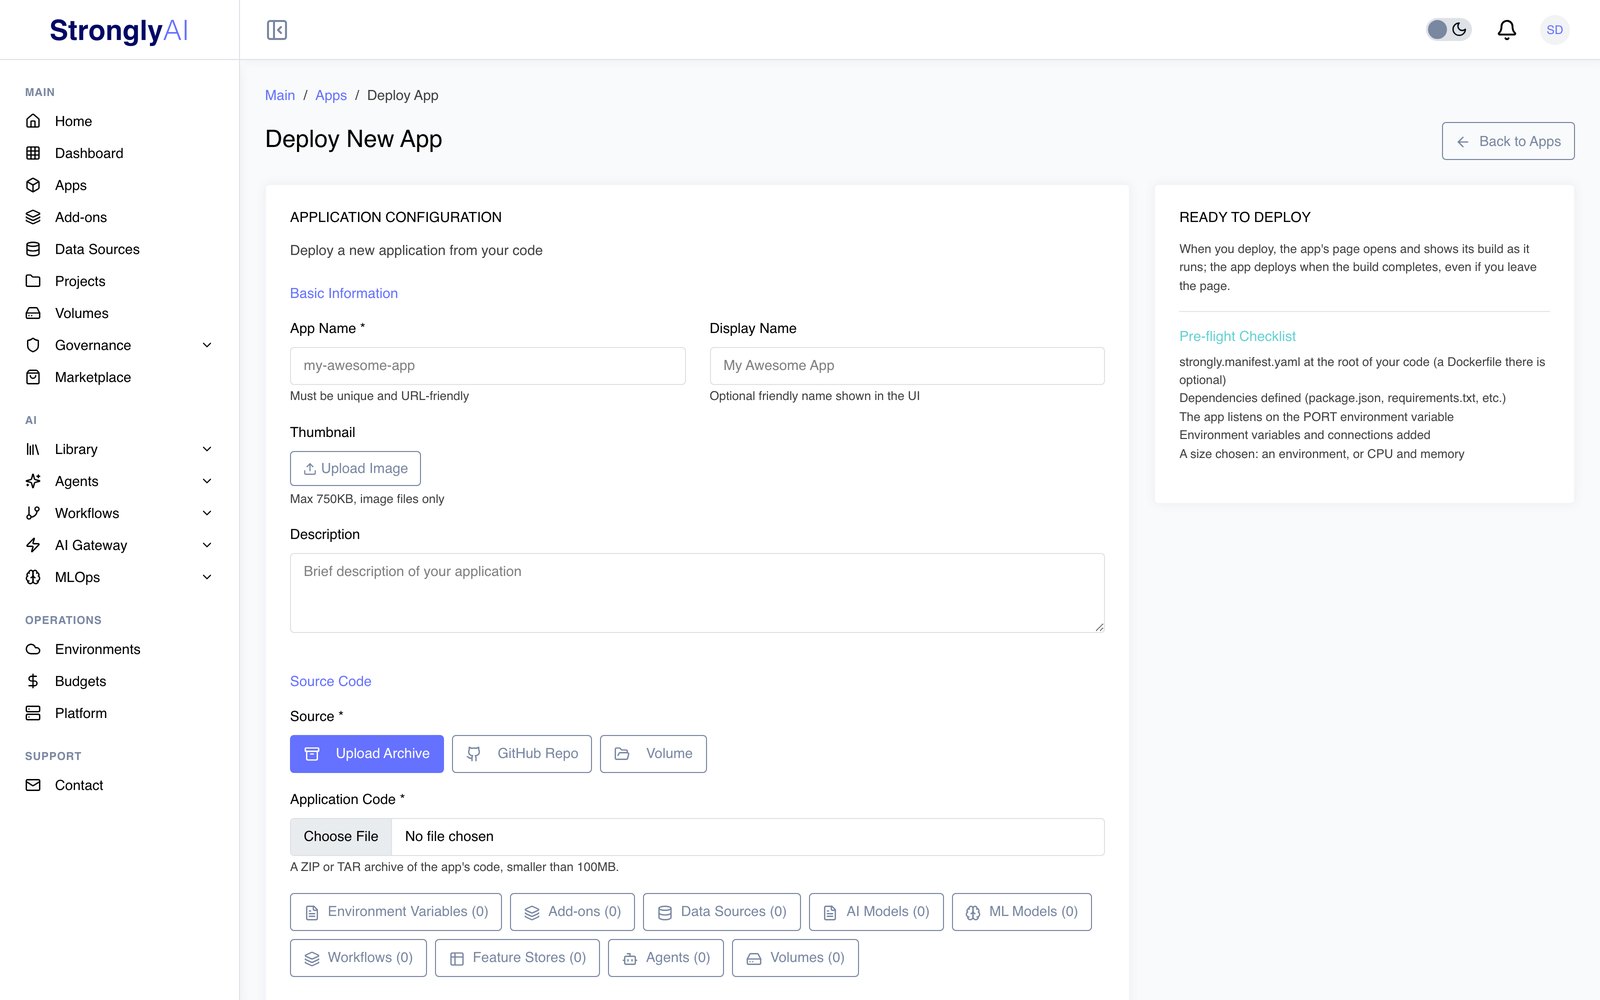Select Volume source option

pyautogui.click(x=653, y=754)
